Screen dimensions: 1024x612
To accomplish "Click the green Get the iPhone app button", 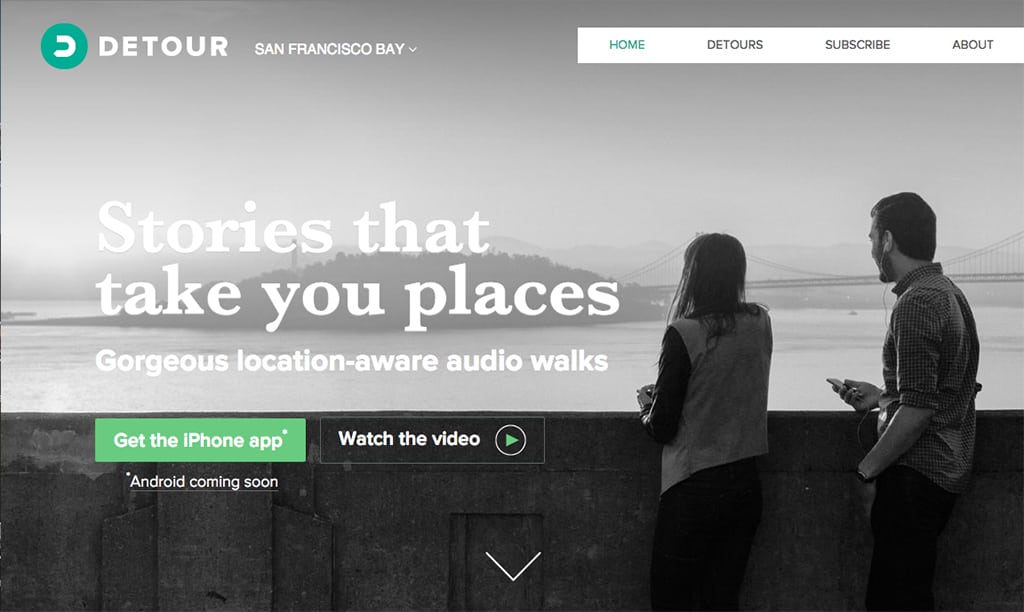I will coord(200,440).
